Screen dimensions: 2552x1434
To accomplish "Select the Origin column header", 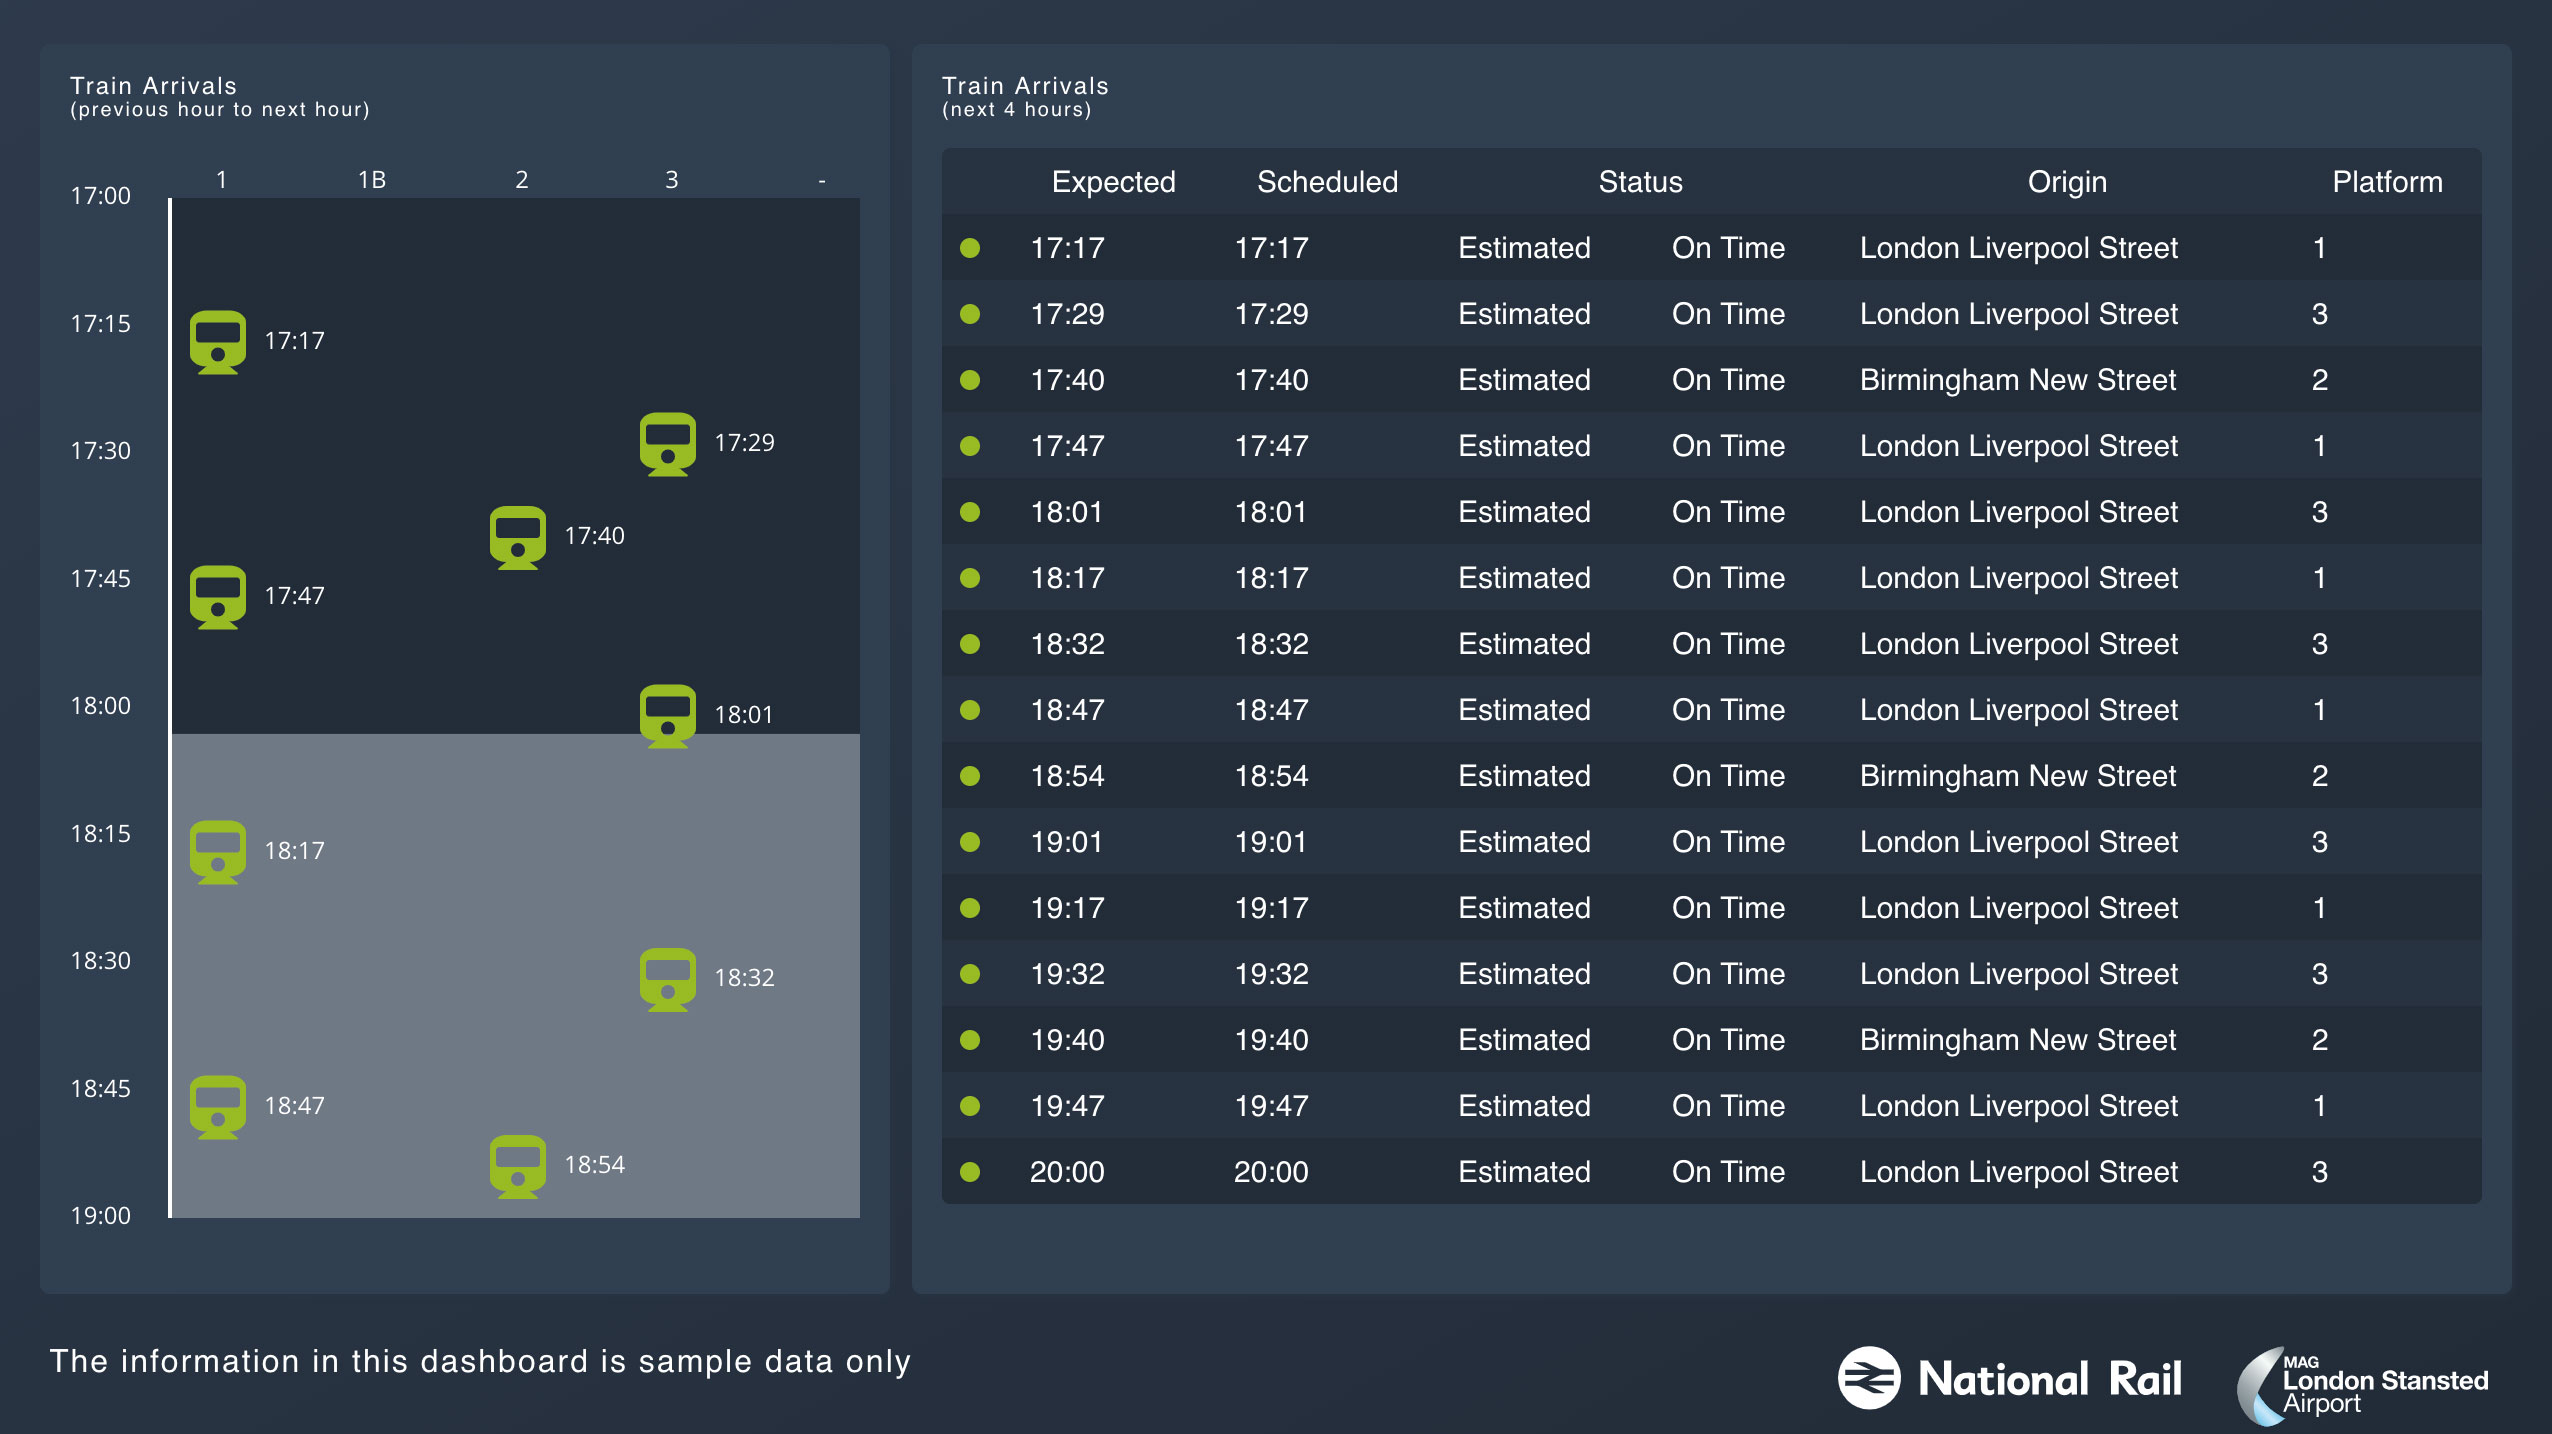I will tap(2067, 182).
